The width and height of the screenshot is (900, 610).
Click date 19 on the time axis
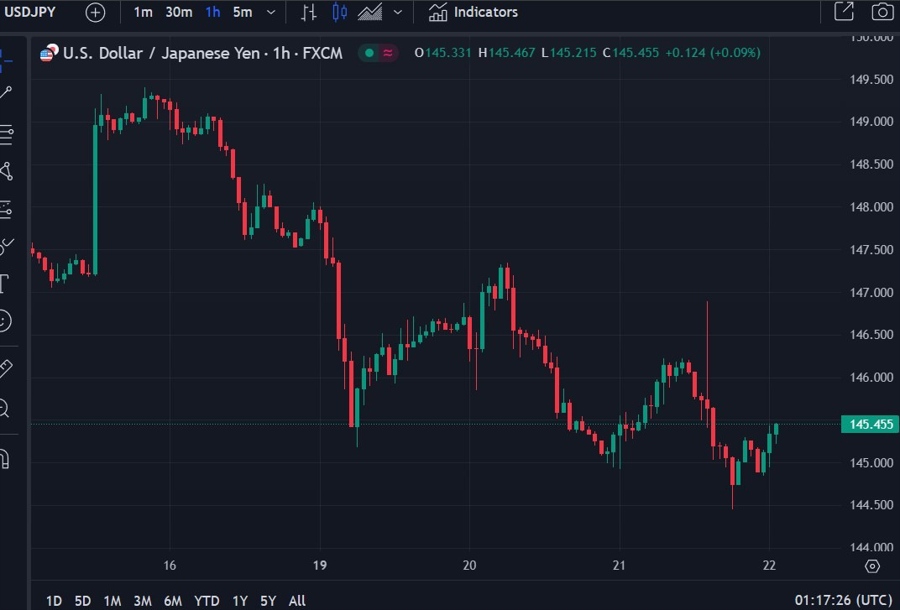point(320,565)
